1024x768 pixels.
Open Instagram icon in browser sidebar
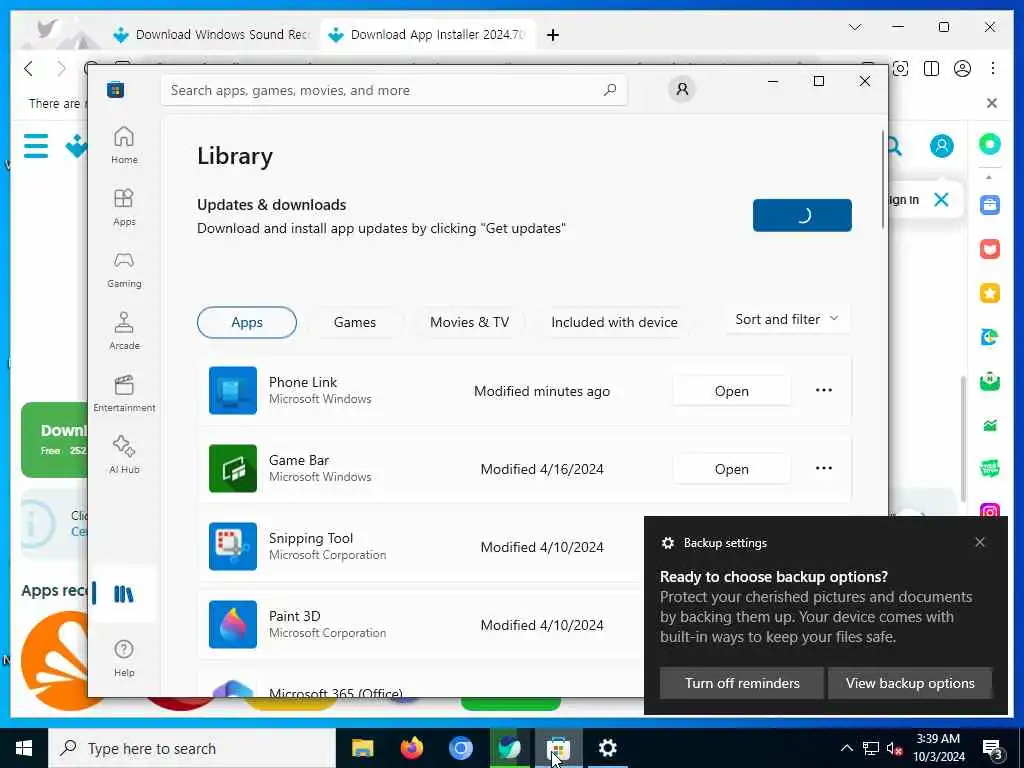(990, 512)
